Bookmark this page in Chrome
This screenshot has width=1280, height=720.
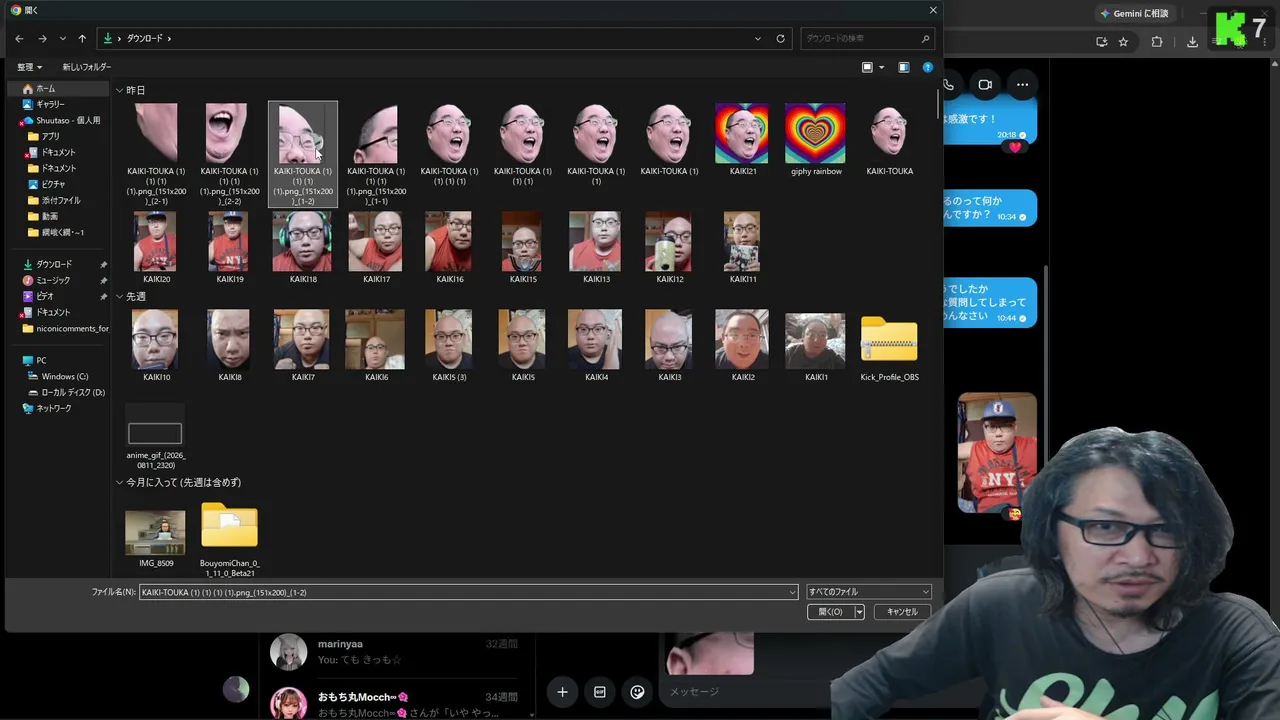point(1123,42)
